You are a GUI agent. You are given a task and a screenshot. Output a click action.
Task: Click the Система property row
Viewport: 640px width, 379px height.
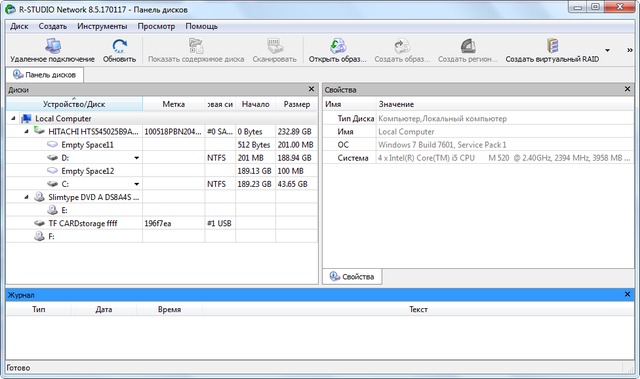[x=478, y=158]
